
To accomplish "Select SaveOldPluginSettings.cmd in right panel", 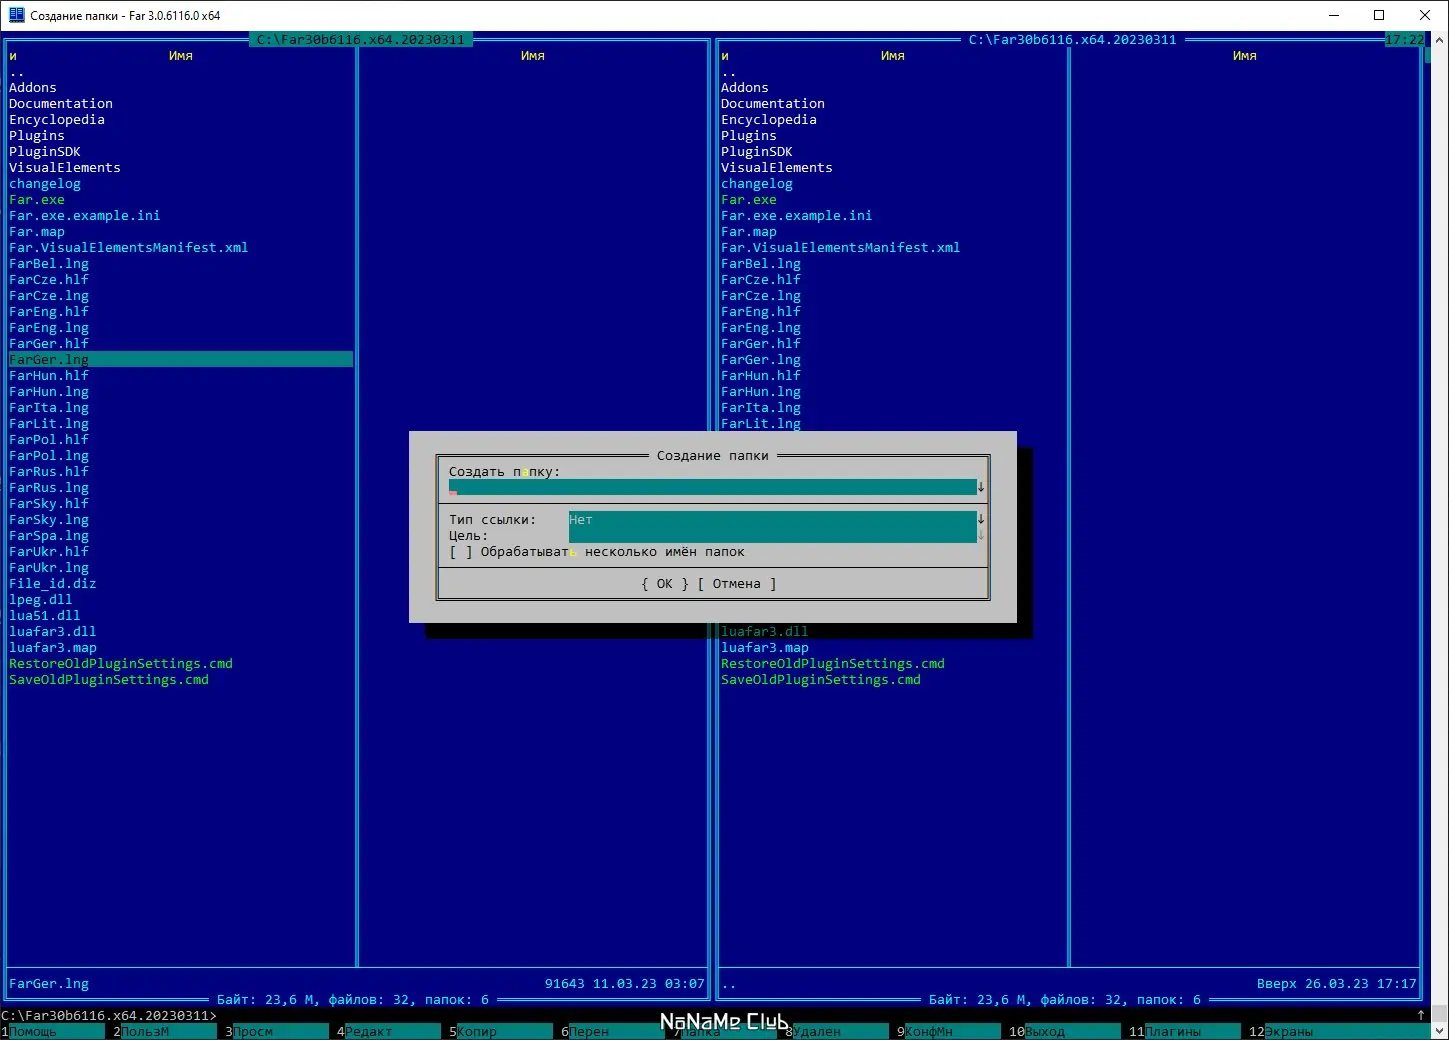I will pos(821,680).
